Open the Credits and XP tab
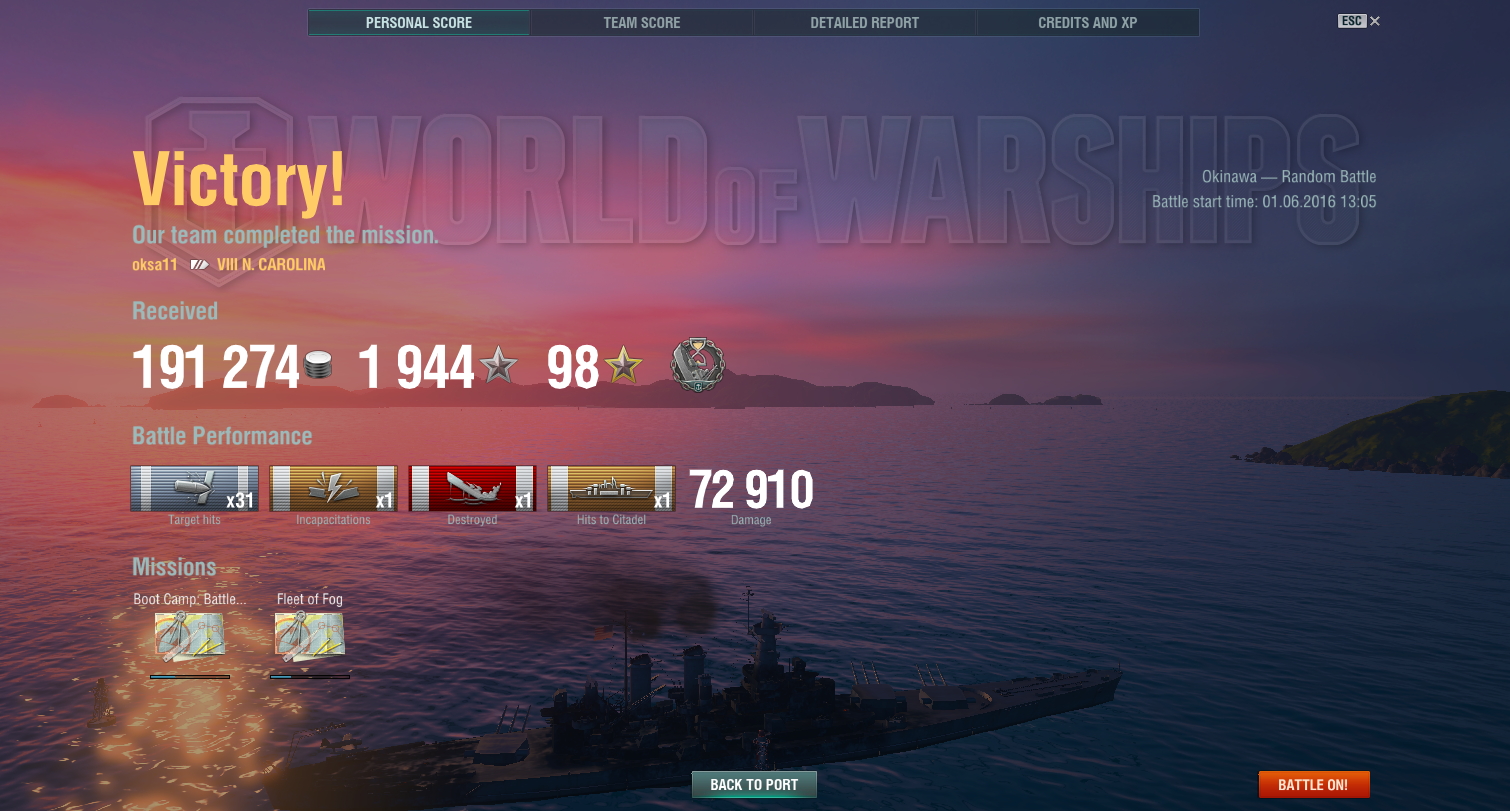Viewport: 1510px width, 811px height. point(1087,22)
